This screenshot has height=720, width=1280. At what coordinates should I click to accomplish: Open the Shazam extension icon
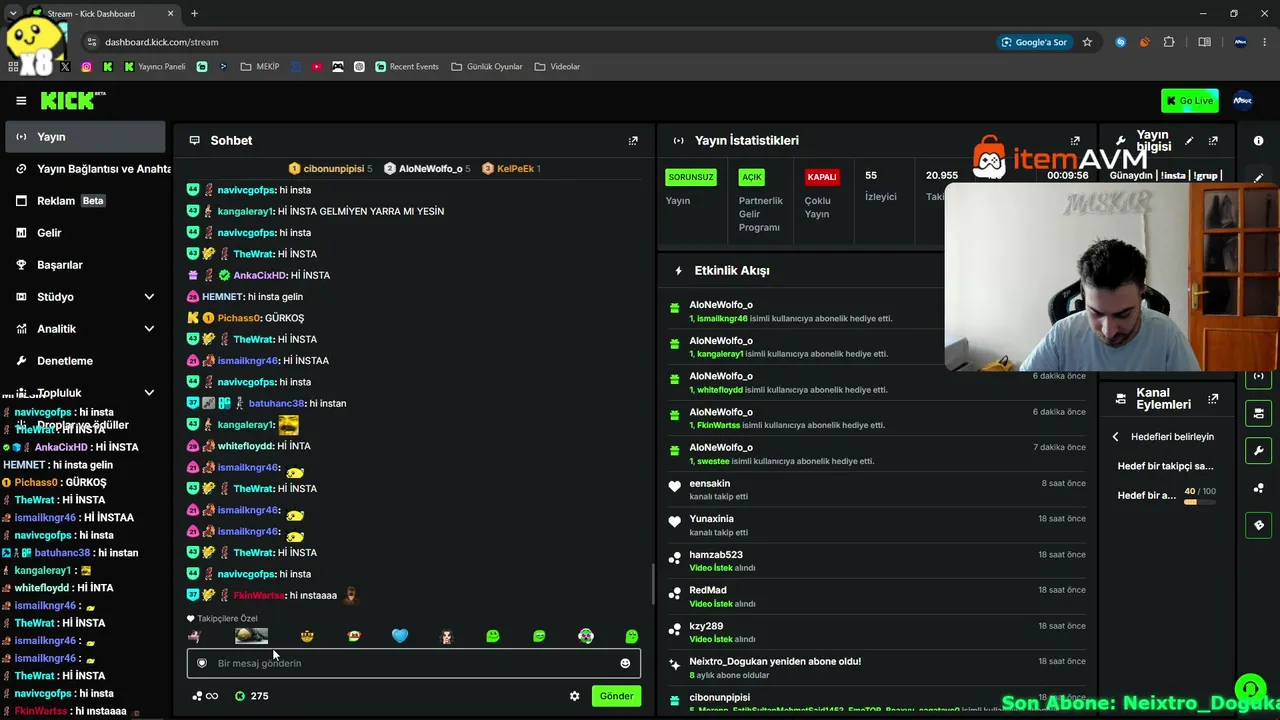click(x=1121, y=42)
